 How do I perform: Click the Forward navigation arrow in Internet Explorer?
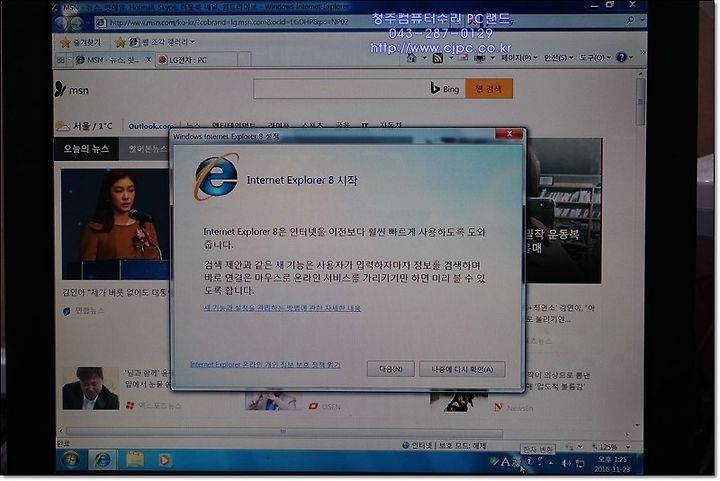pyautogui.click(x=76, y=22)
